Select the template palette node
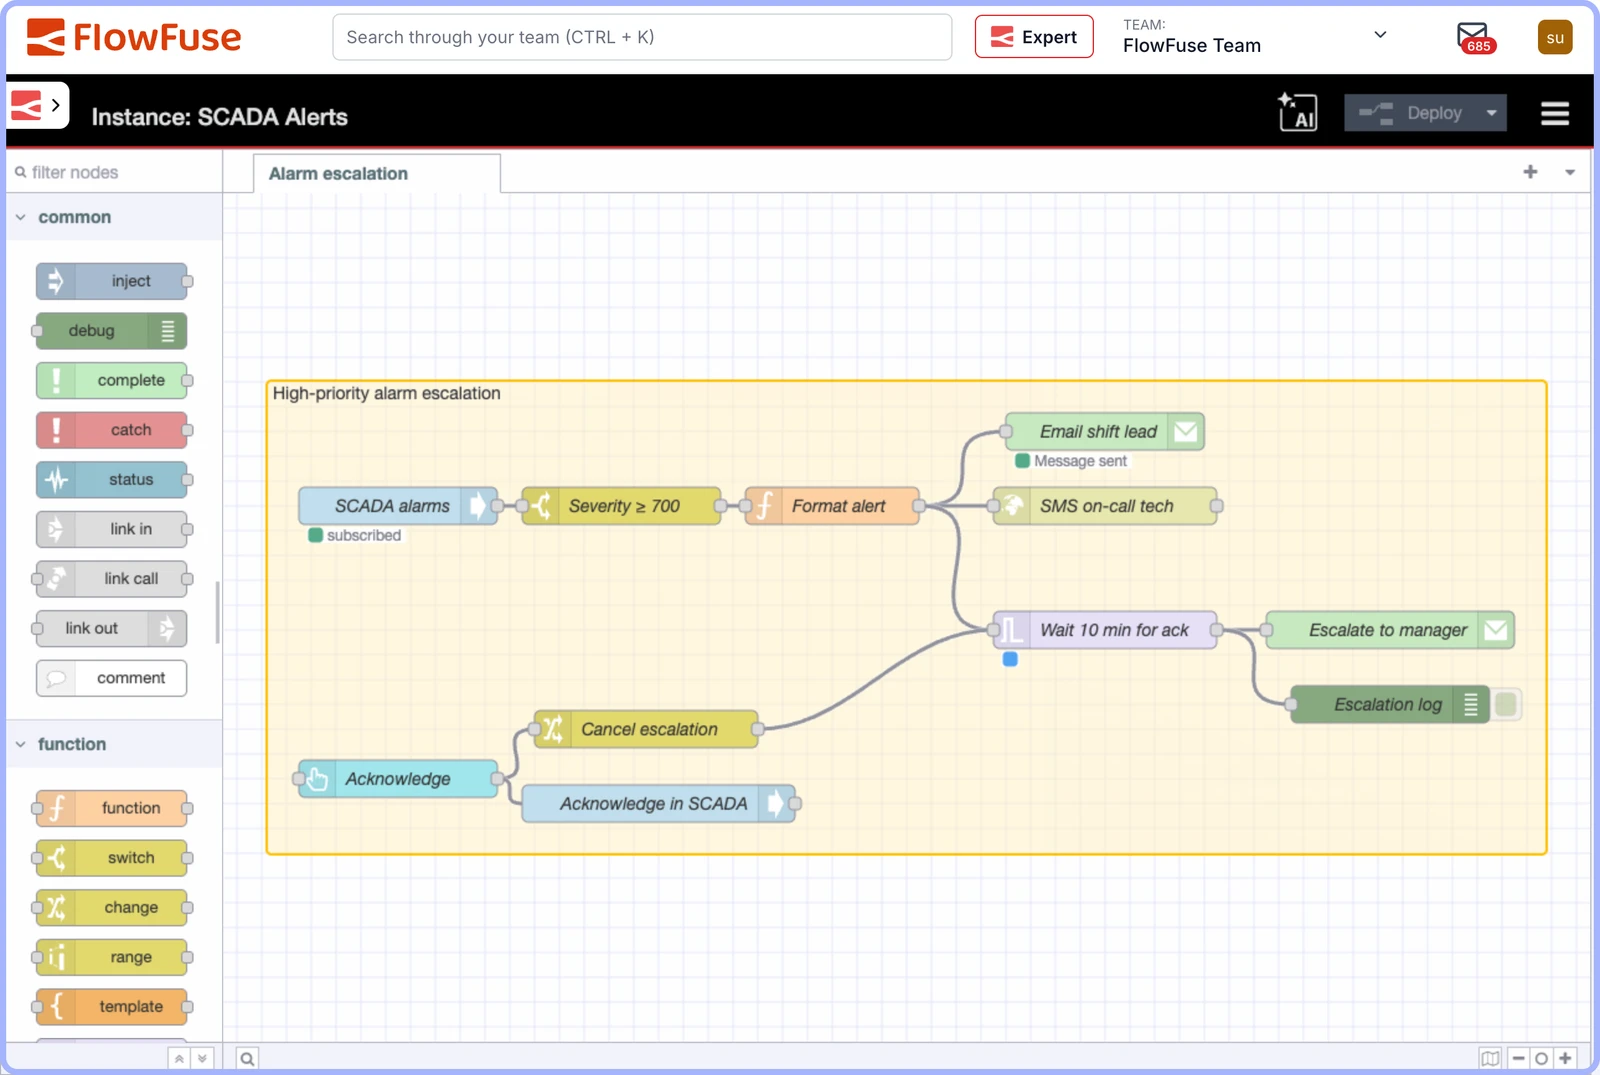 click(x=112, y=1006)
